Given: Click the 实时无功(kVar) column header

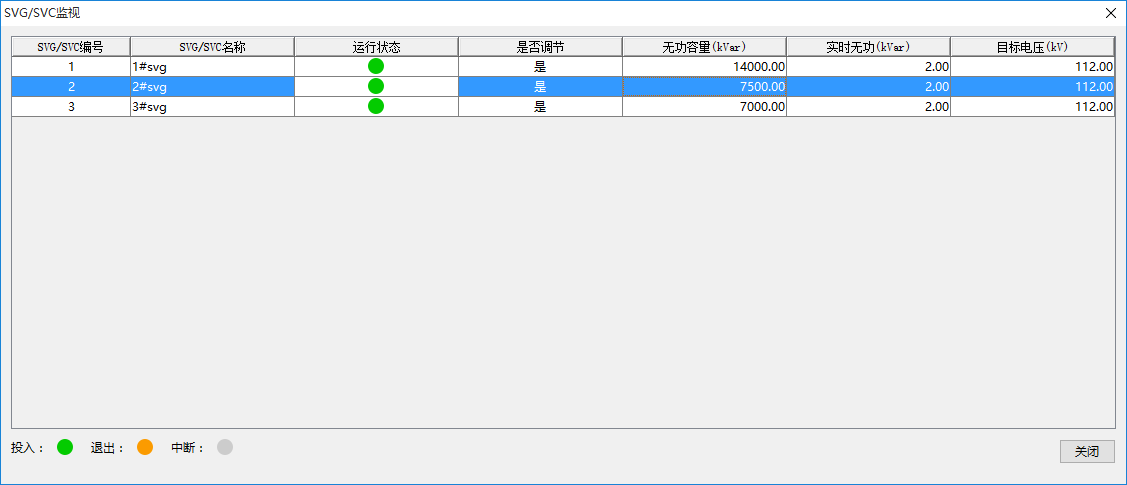Looking at the screenshot, I should click(x=868, y=47).
